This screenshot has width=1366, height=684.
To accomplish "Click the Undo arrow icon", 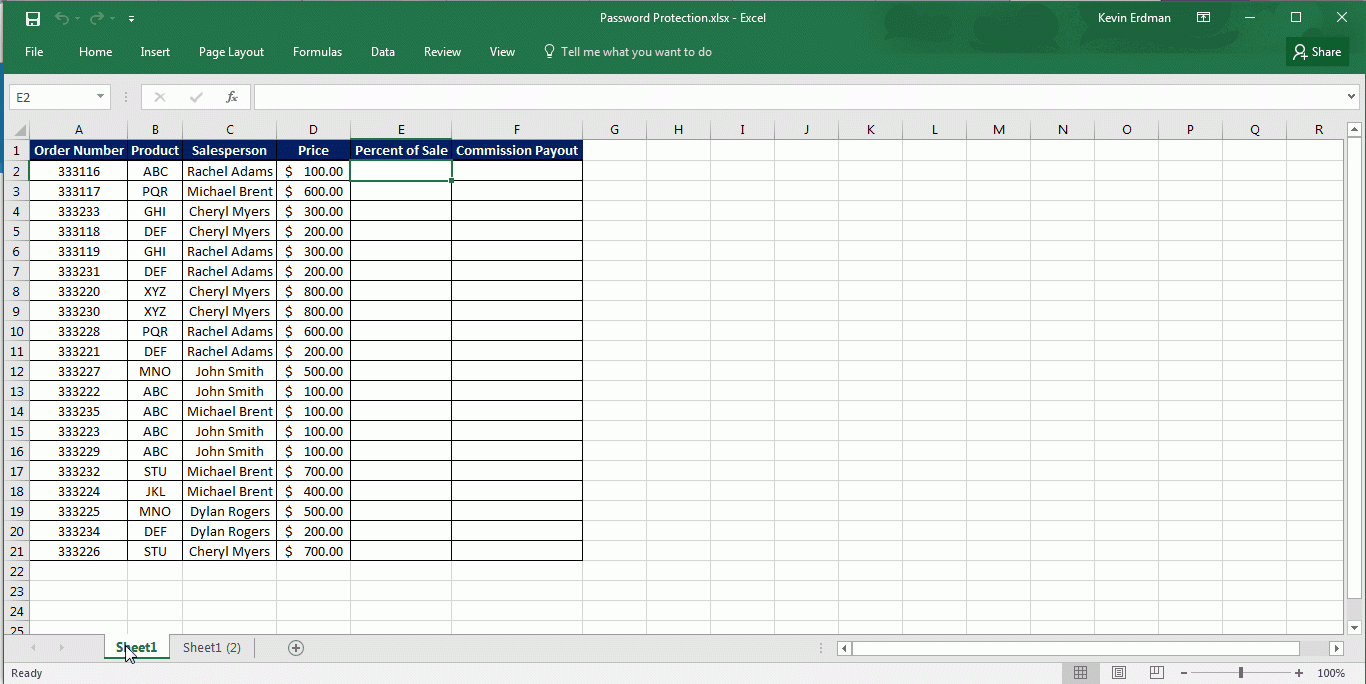I will tap(62, 19).
